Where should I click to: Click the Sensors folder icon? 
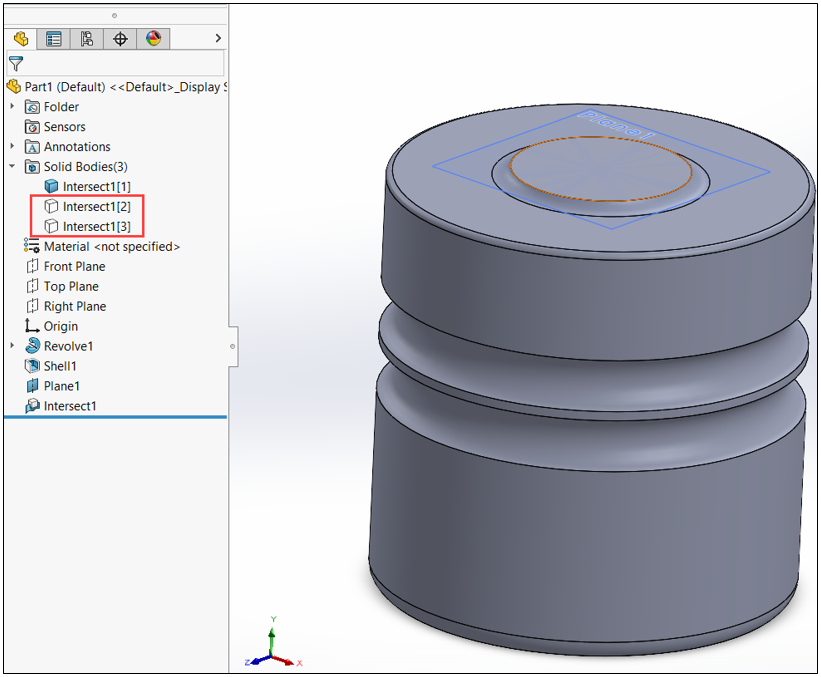tap(31, 126)
